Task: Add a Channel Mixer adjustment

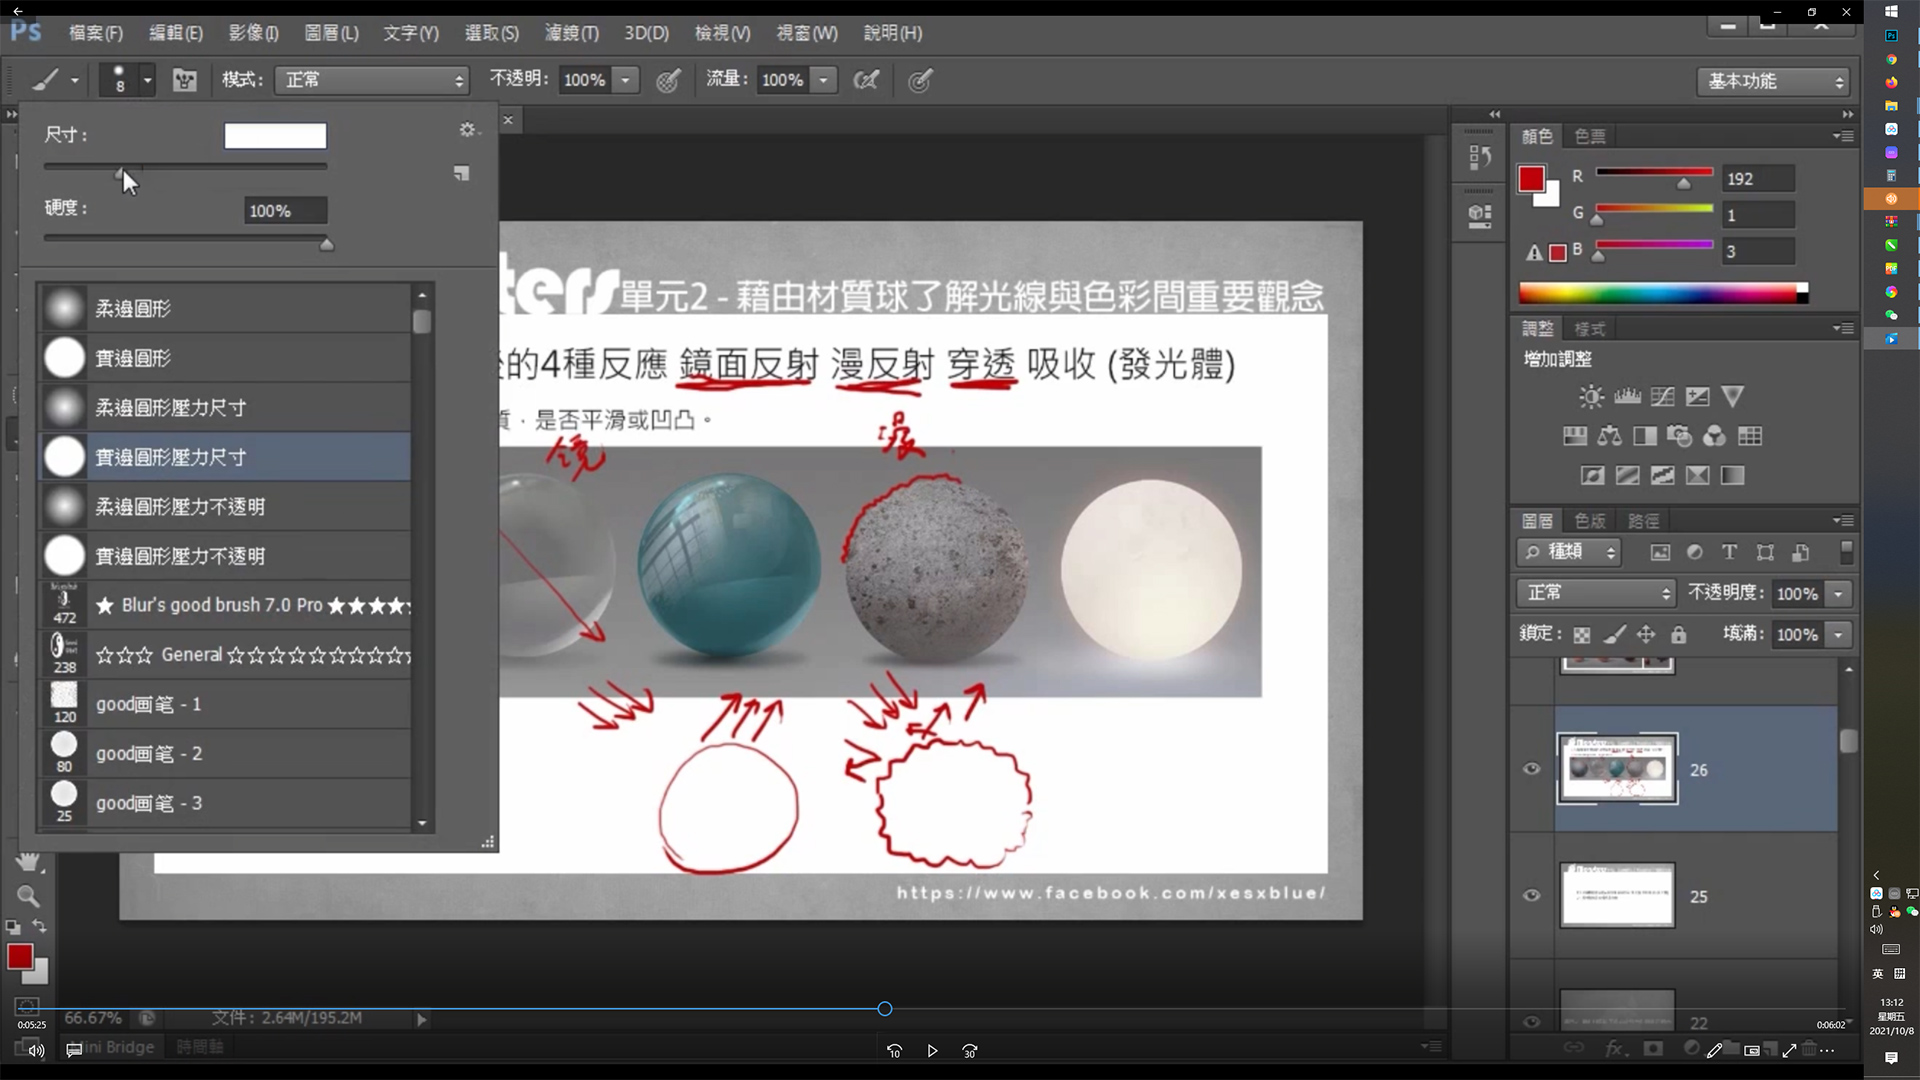Action: tap(1715, 436)
